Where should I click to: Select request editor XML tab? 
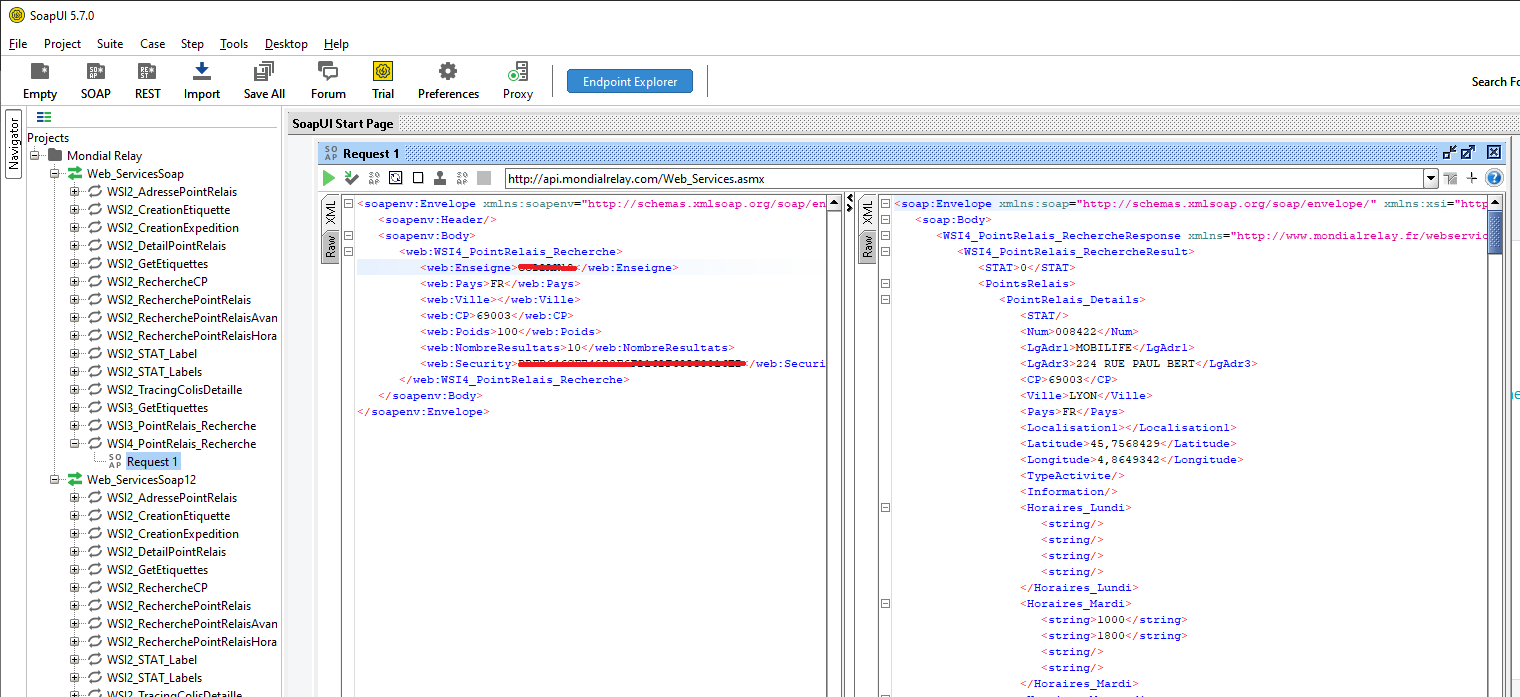pos(331,213)
